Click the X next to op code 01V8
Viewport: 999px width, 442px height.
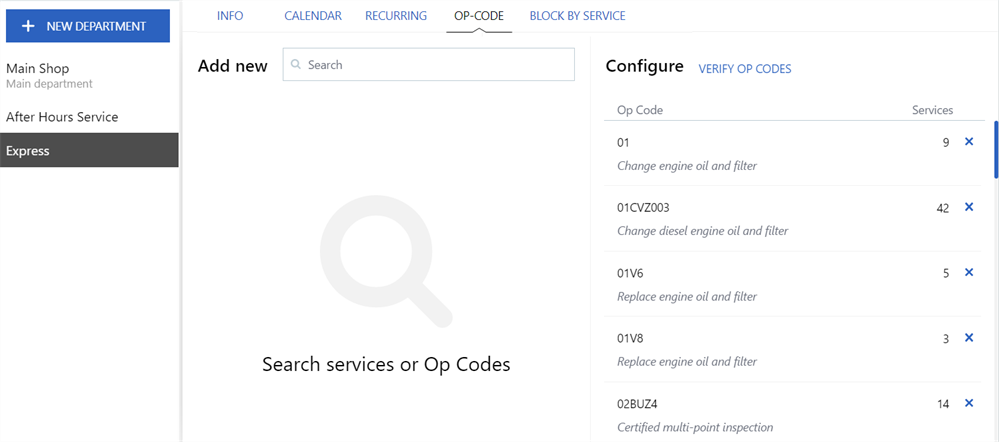(x=968, y=338)
